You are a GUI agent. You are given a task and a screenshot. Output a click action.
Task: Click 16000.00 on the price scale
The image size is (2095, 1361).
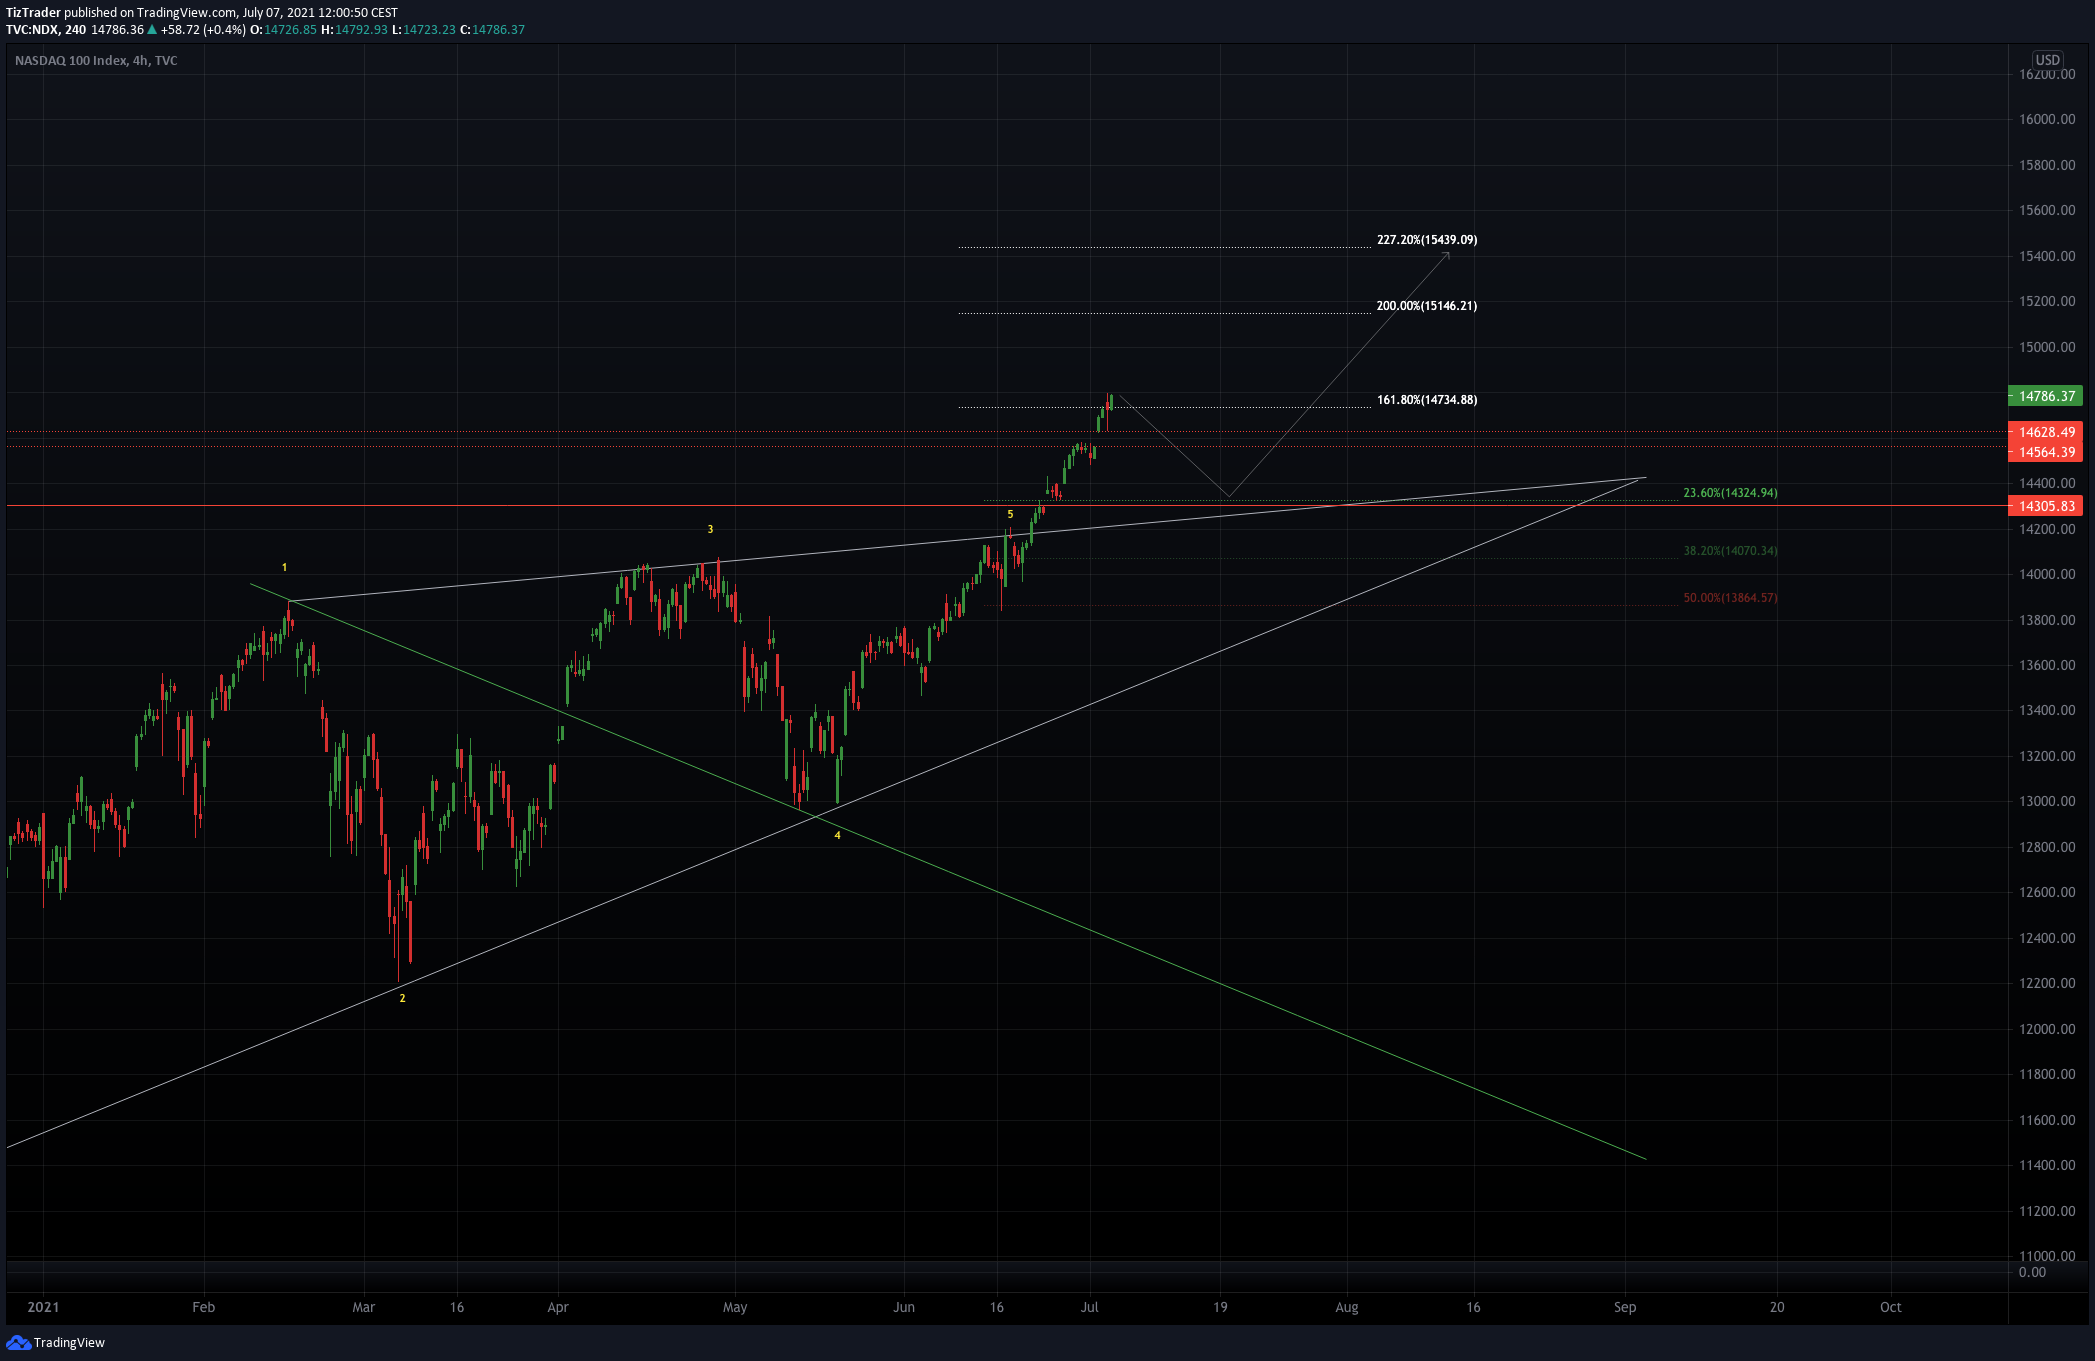pyautogui.click(x=2047, y=119)
